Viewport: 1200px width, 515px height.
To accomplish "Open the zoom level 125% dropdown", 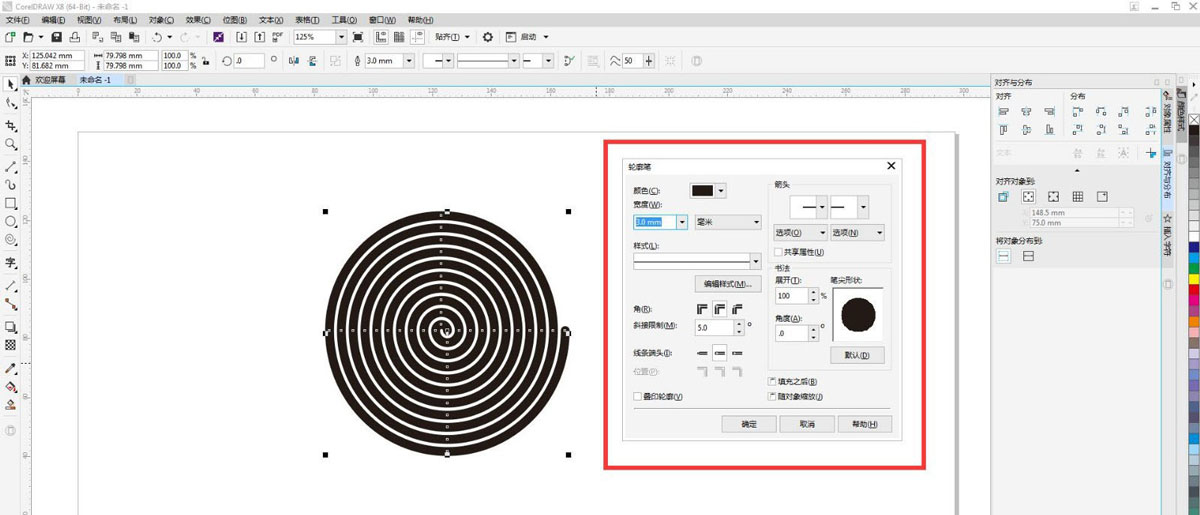I will point(341,37).
